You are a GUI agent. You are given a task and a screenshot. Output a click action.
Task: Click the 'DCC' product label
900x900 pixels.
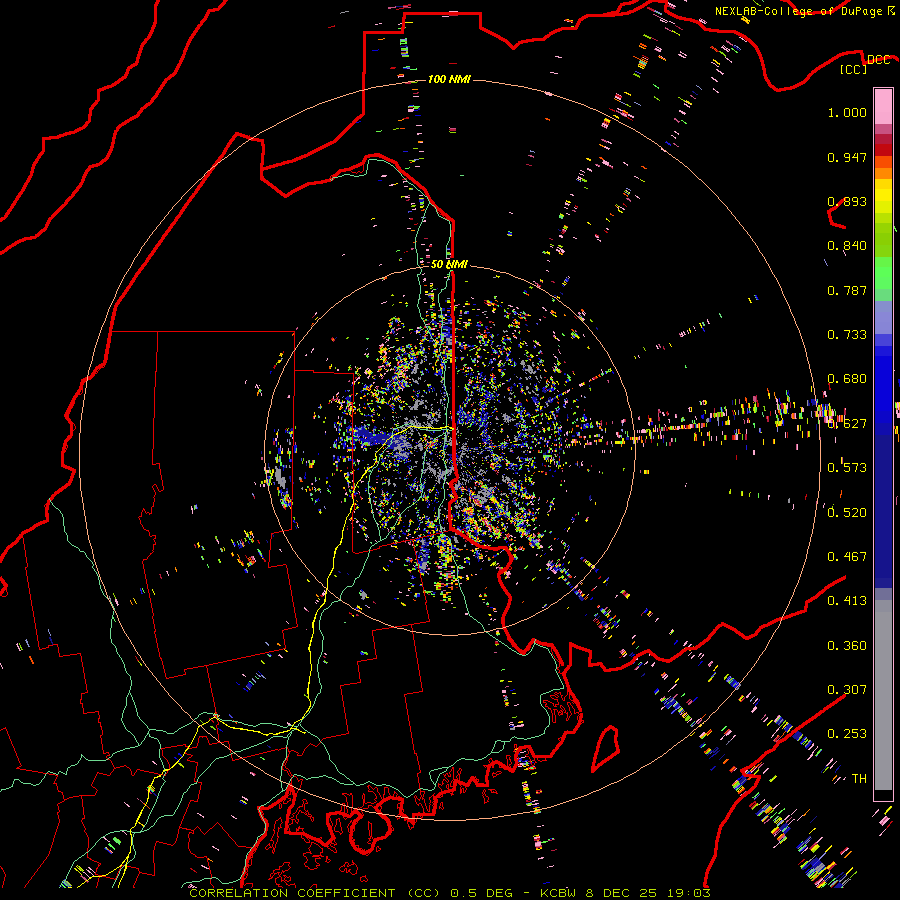coord(878,60)
